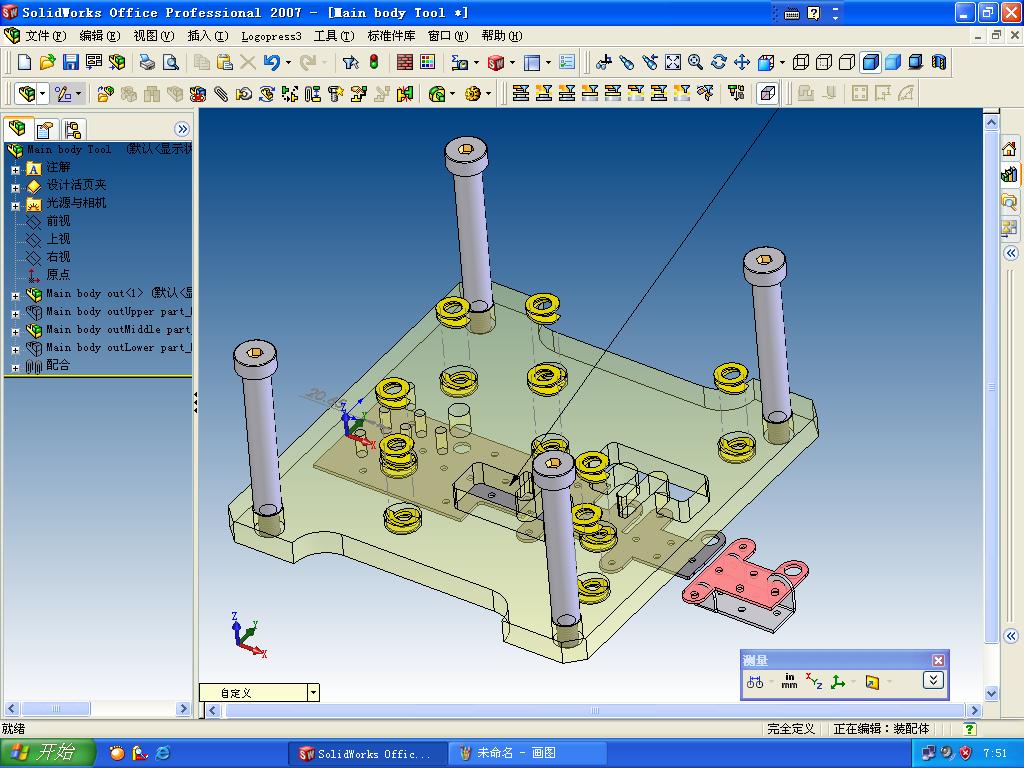Open the Logopress3 menu
The image size is (1024, 768).
[271, 36]
